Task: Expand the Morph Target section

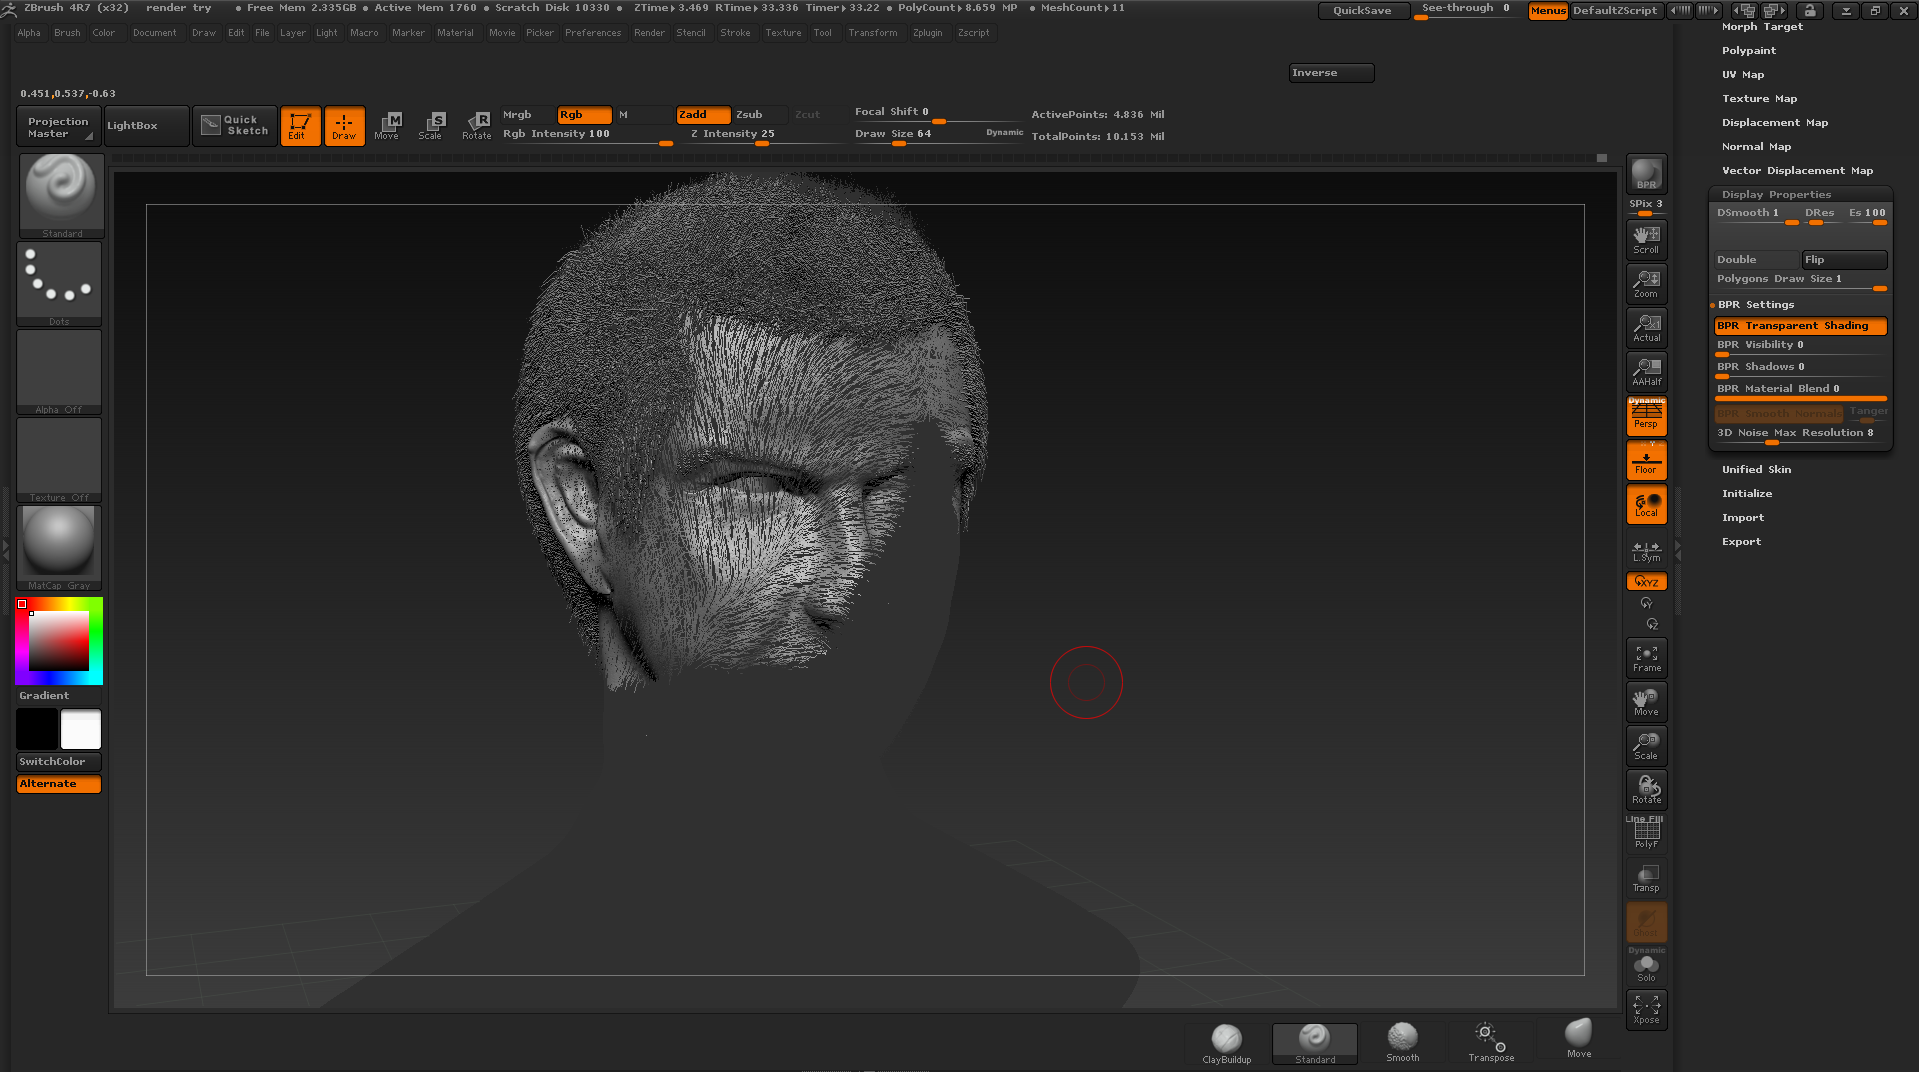Action: coord(1762,27)
